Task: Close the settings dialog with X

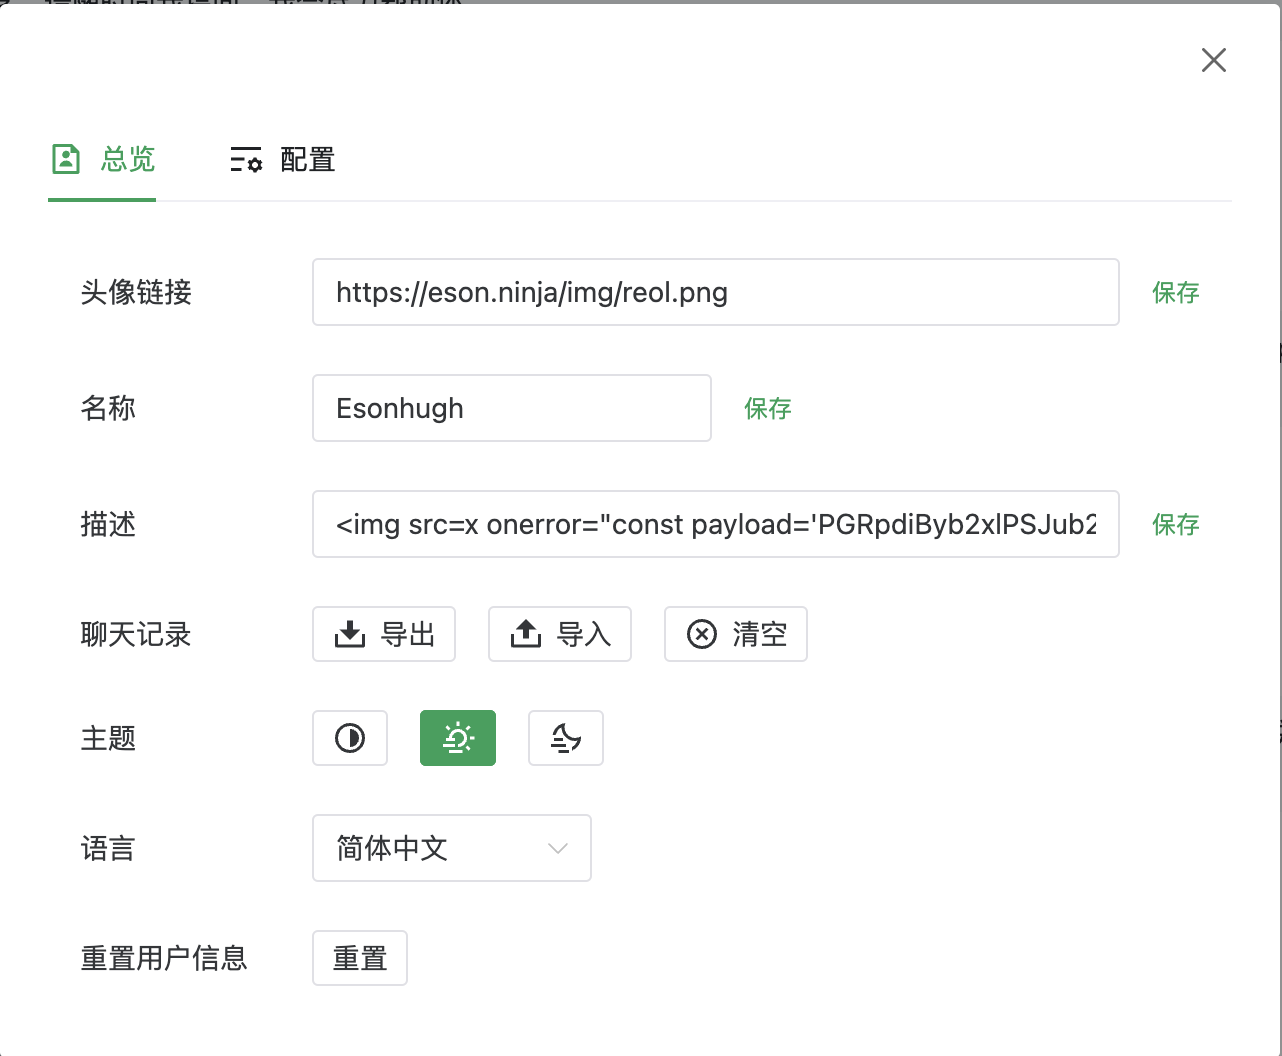Action: (1214, 60)
